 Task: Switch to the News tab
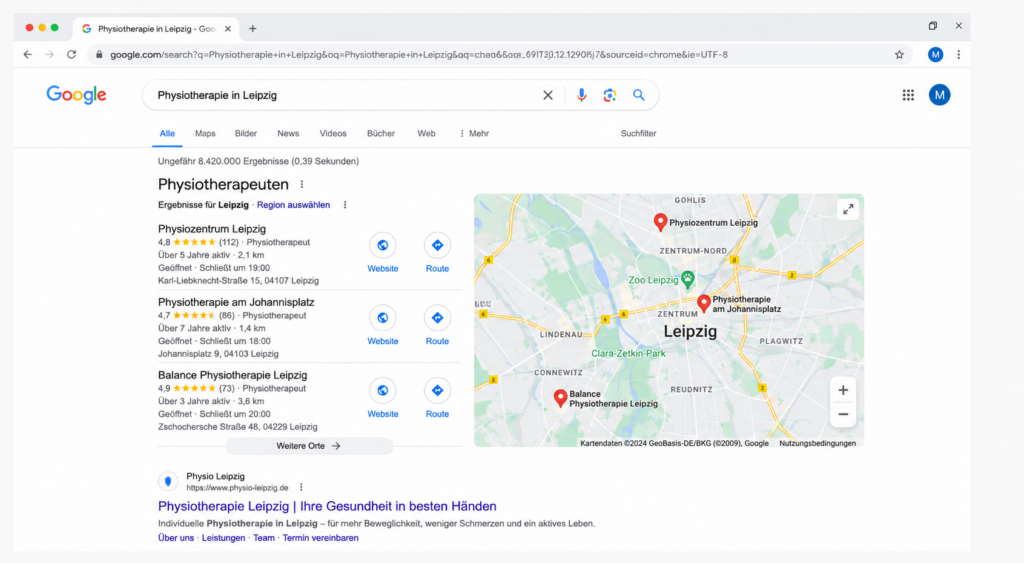click(x=288, y=133)
